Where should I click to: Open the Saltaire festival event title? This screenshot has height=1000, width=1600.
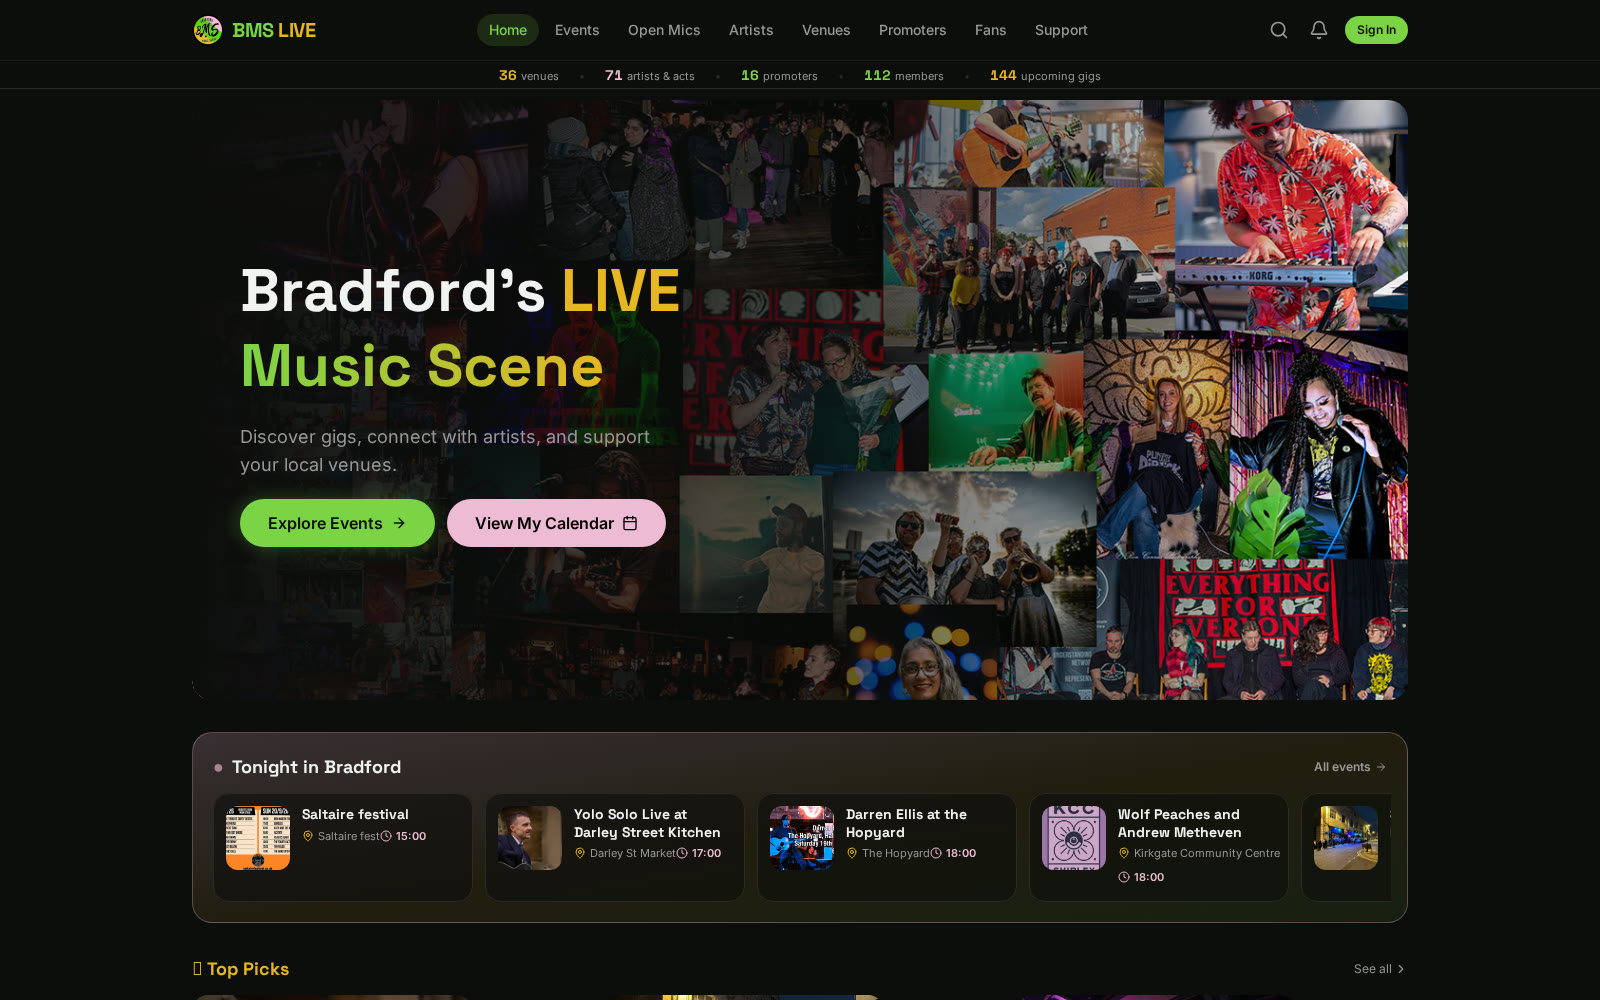pyautogui.click(x=355, y=814)
